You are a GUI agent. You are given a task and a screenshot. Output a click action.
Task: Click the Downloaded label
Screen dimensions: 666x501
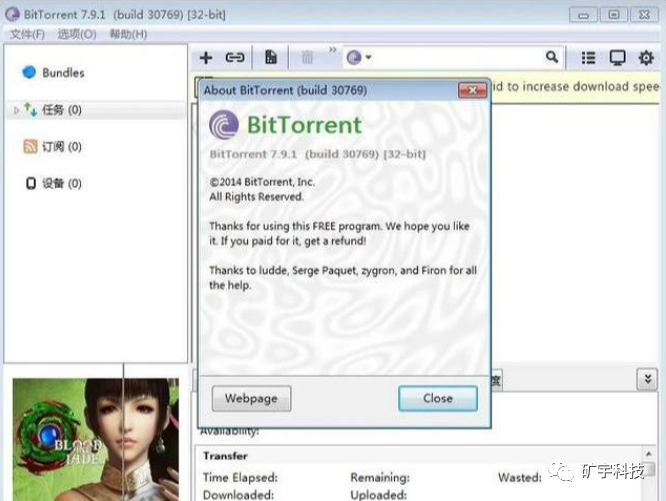(x=238, y=495)
